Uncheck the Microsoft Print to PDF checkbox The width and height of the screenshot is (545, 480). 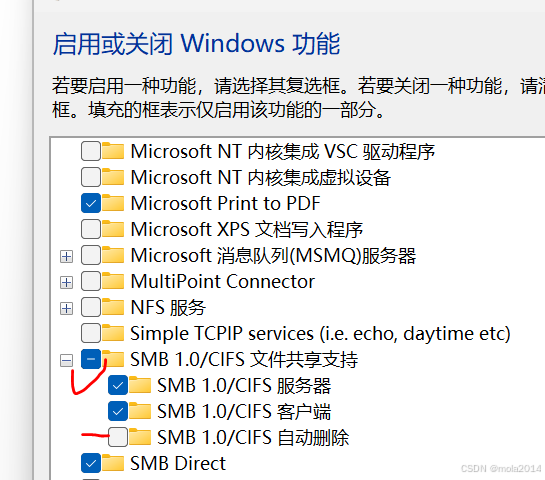tap(91, 203)
